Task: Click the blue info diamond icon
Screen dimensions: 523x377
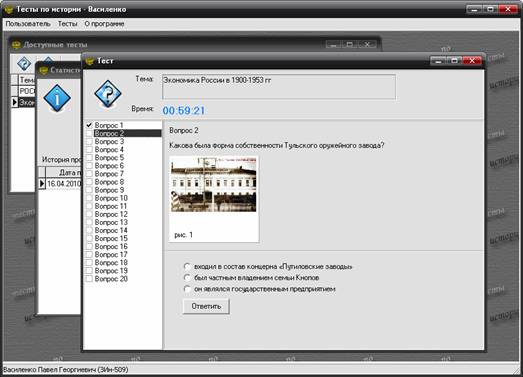Action: pyautogui.click(x=57, y=98)
